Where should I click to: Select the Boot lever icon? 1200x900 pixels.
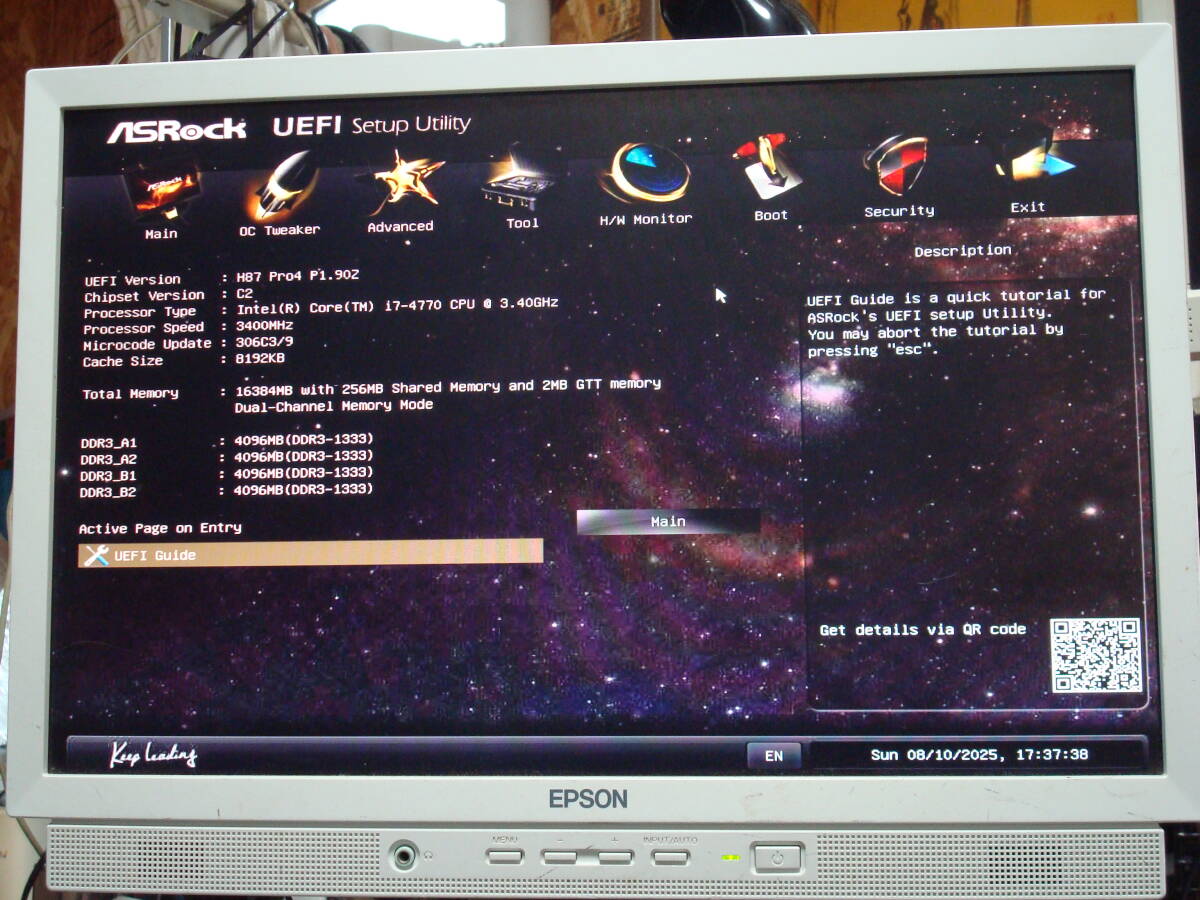click(x=767, y=167)
